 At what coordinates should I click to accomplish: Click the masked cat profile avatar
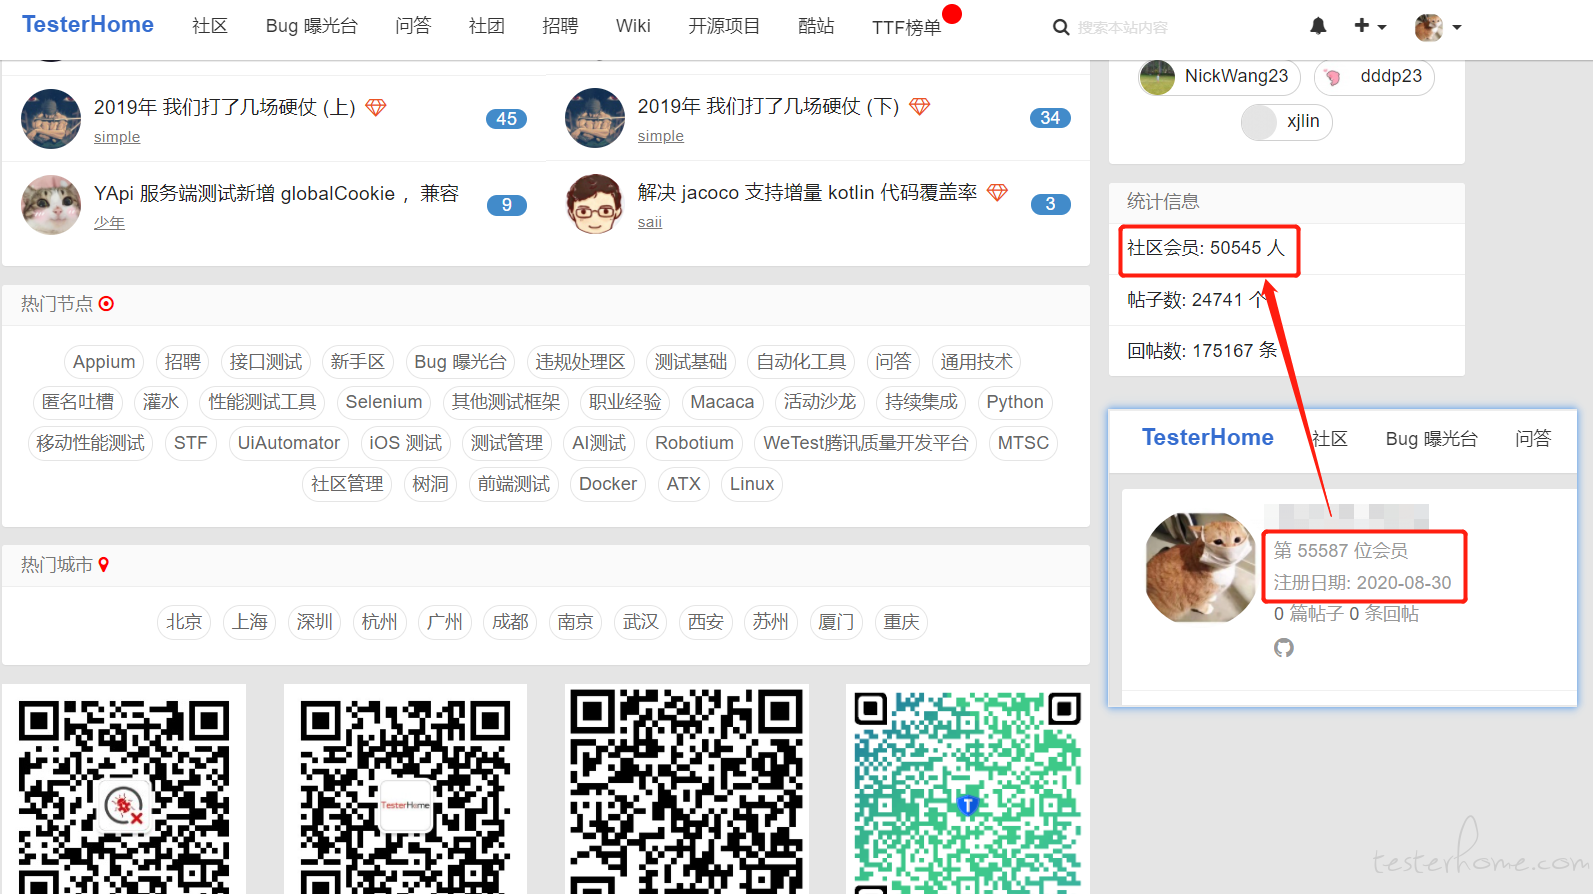pyautogui.click(x=1200, y=568)
